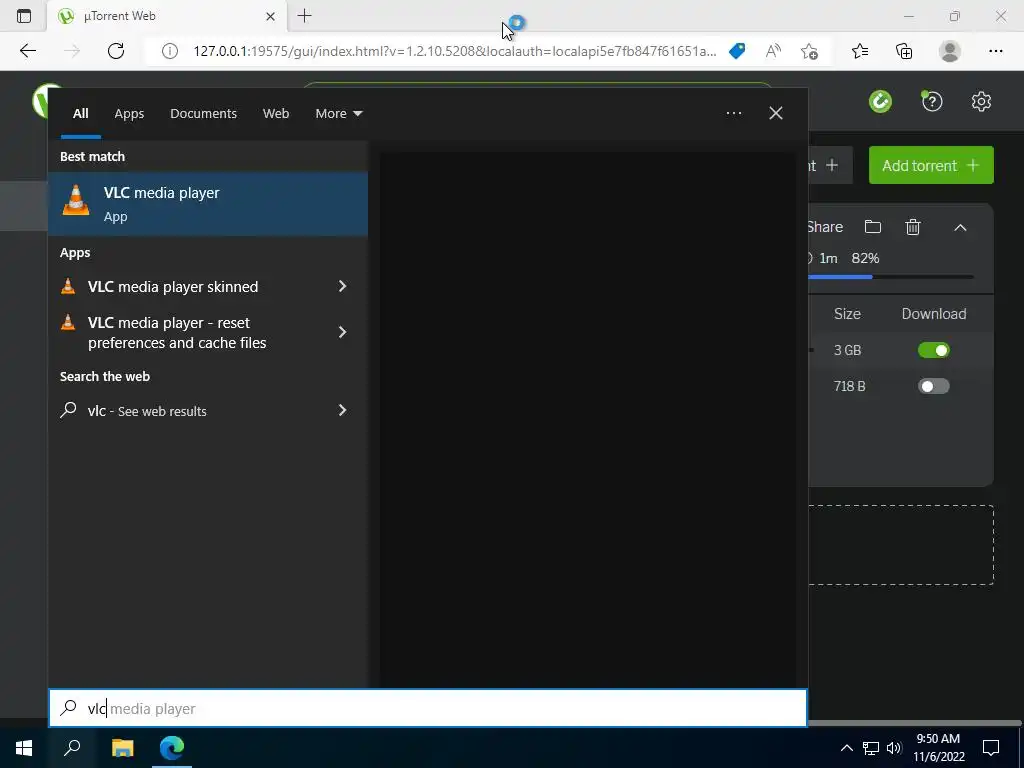
Task: Open Windows Start menu
Action: click(24, 748)
